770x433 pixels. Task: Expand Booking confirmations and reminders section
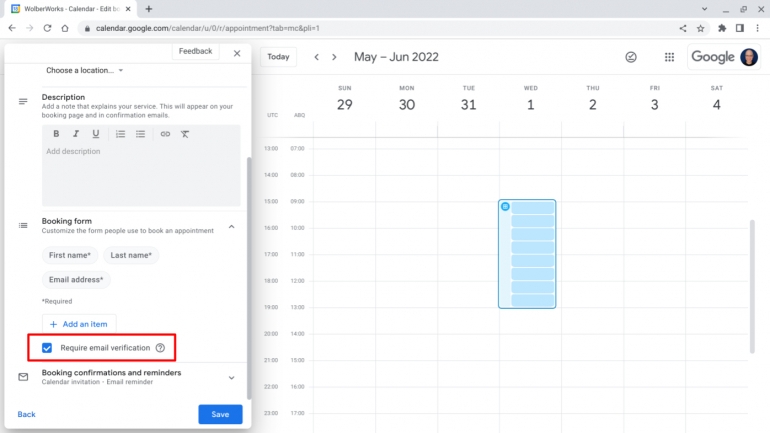232,377
